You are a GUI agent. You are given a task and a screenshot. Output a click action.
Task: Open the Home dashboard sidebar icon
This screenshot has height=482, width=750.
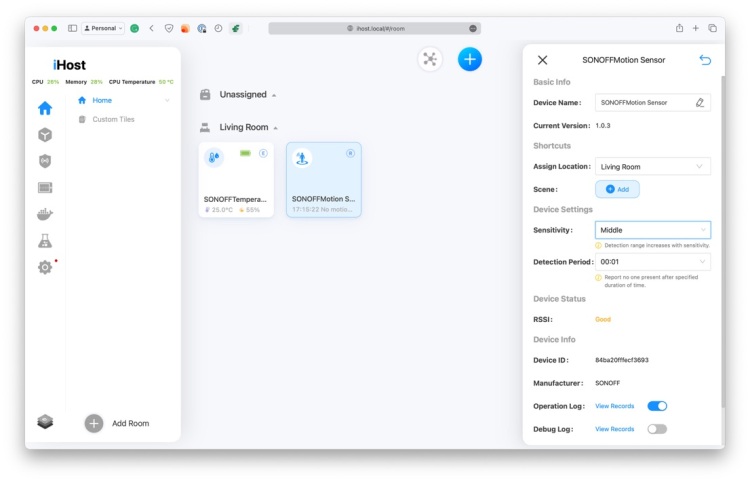pos(45,108)
